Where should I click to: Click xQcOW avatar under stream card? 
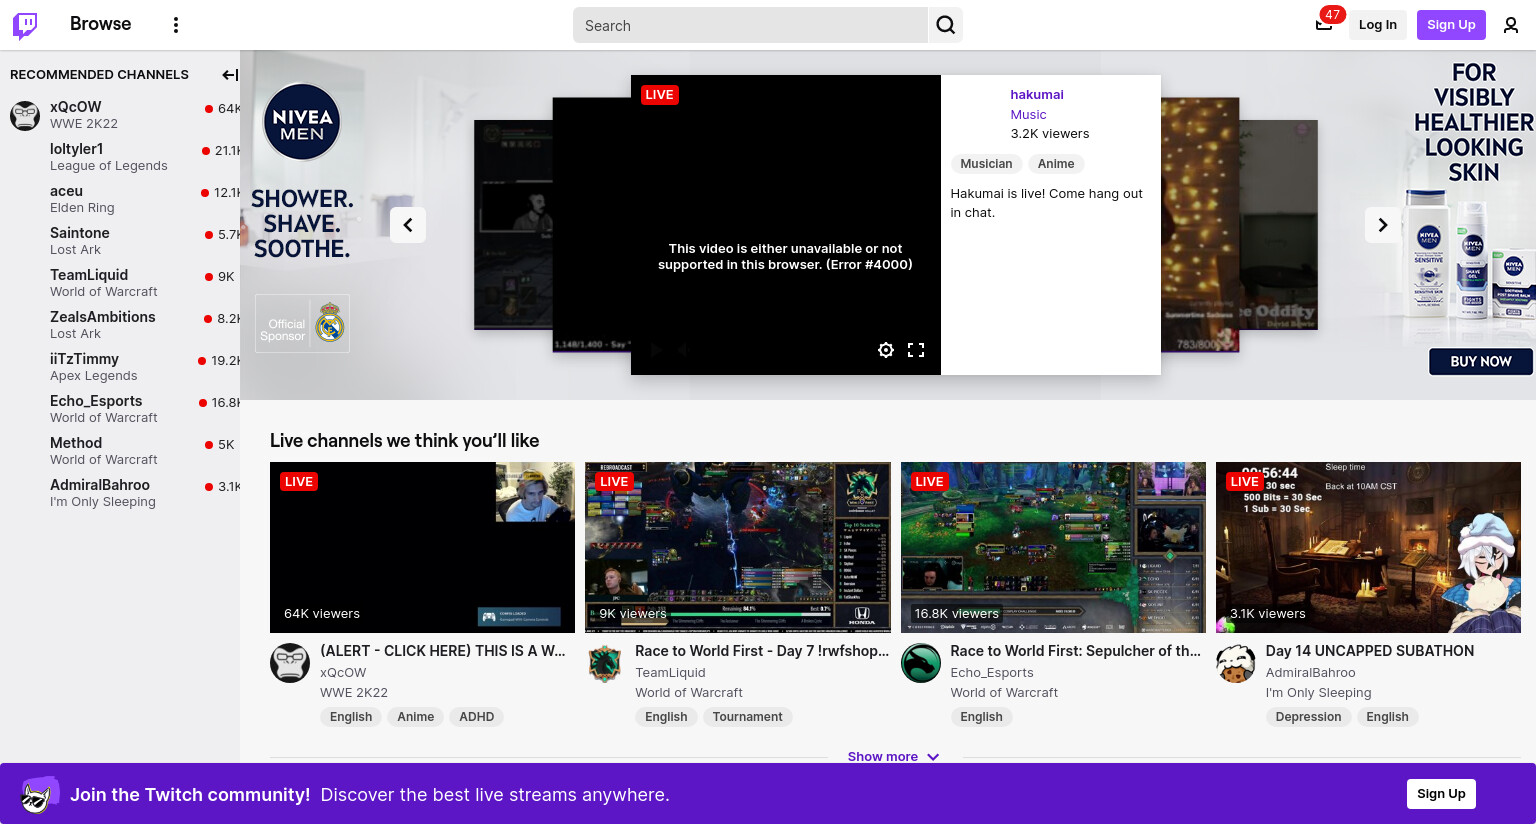[x=290, y=663]
